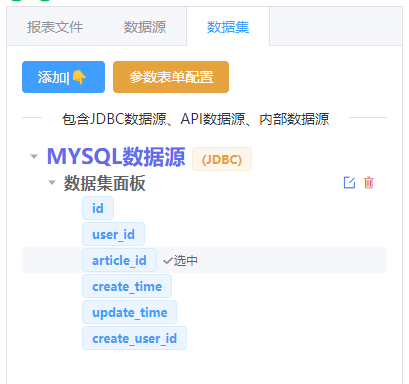
Task: Select the MYSQL数据源 label
Action: pos(116,157)
